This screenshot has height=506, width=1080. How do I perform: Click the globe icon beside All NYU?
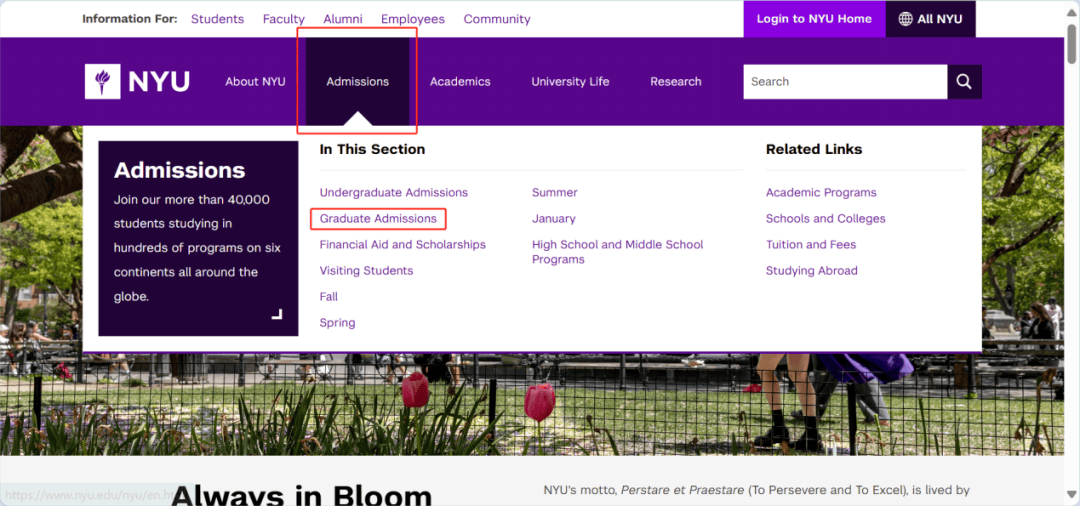[905, 19]
